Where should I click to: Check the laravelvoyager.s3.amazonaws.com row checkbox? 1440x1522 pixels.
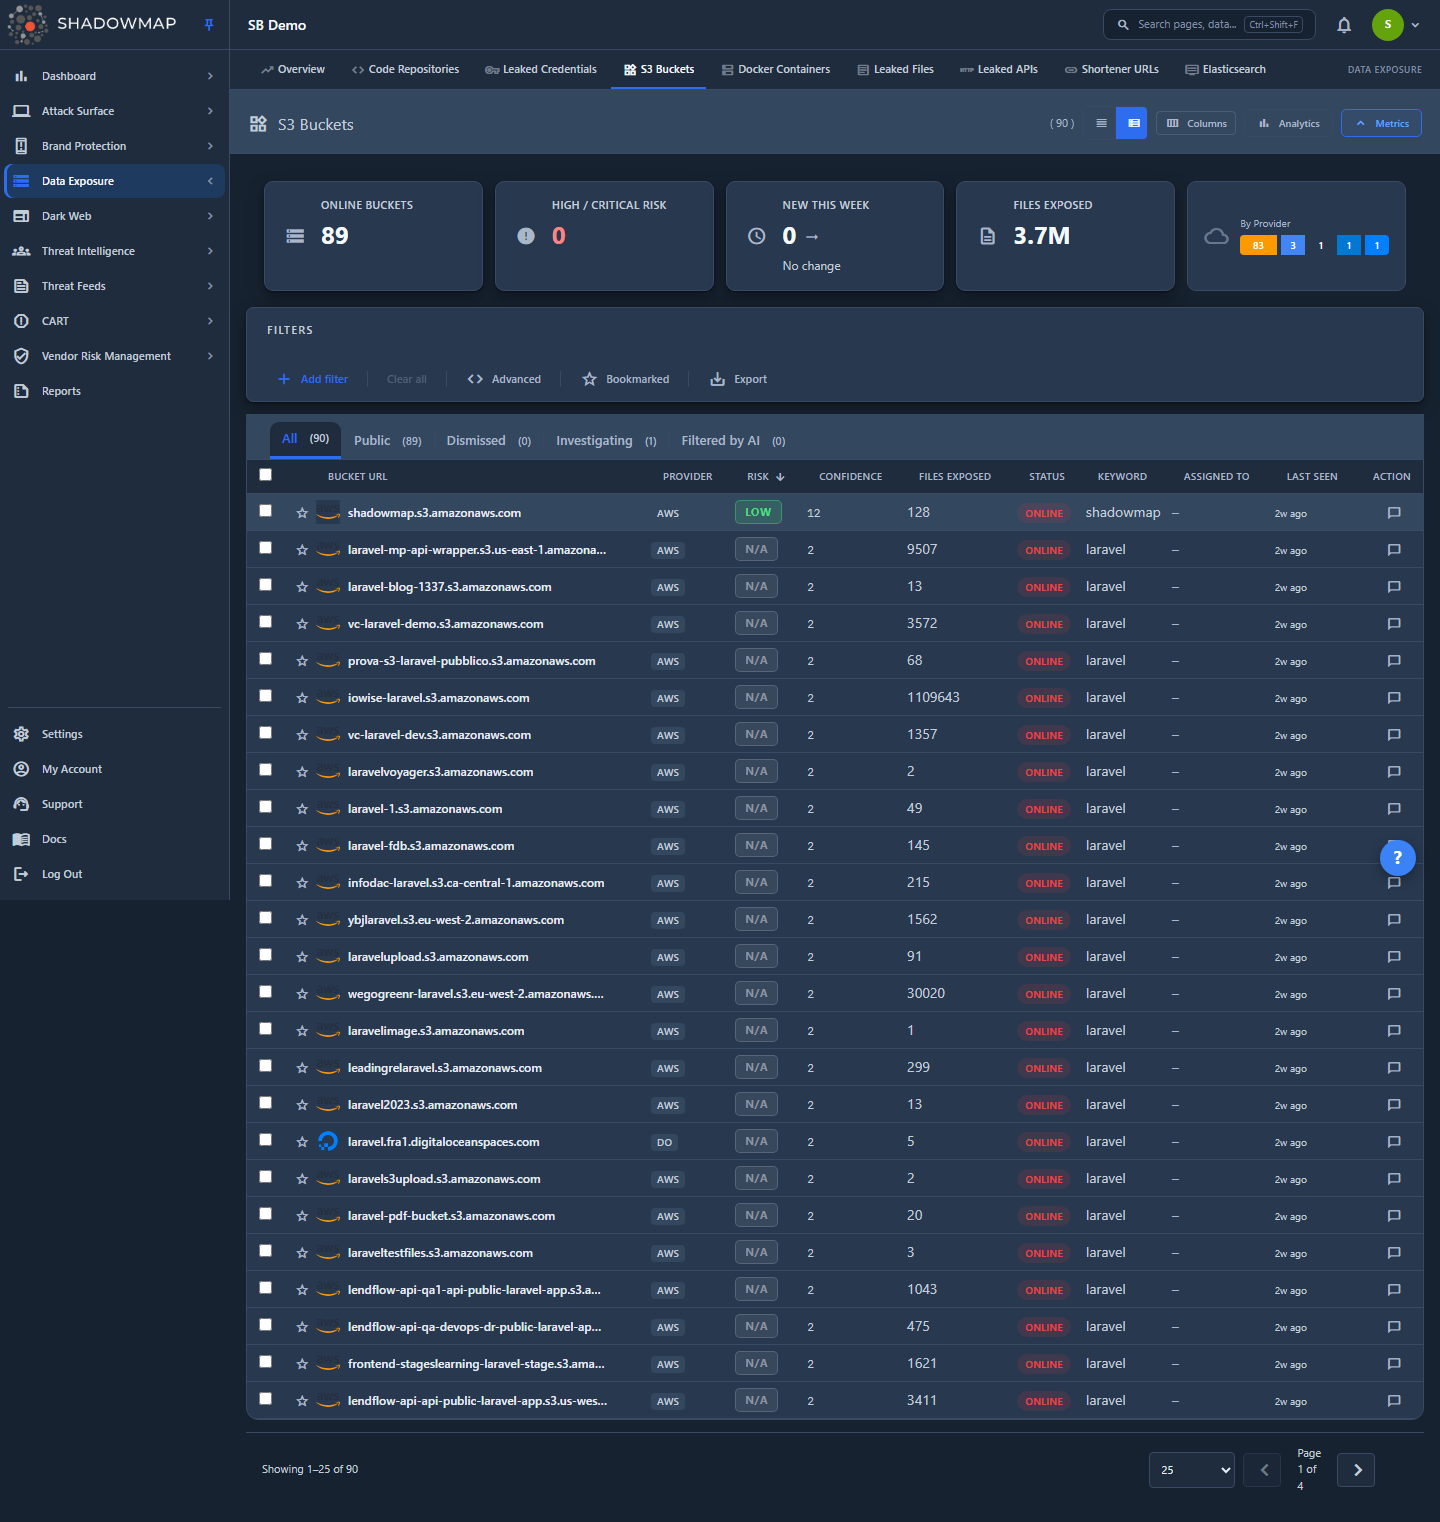pyautogui.click(x=265, y=770)
